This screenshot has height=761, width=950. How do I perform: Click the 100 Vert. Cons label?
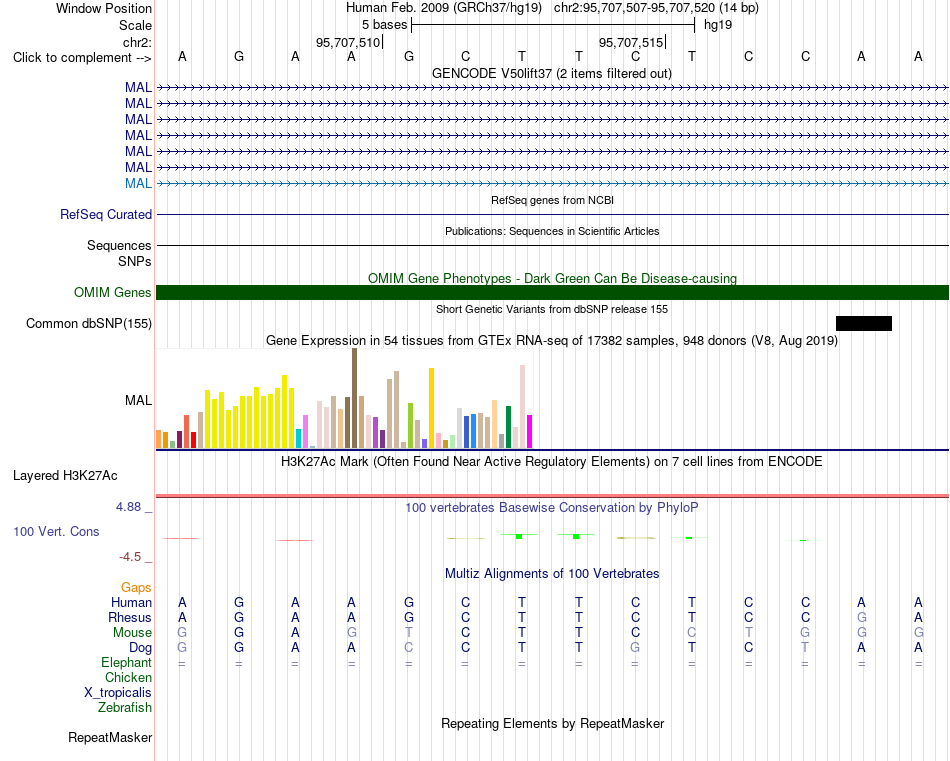56,531
